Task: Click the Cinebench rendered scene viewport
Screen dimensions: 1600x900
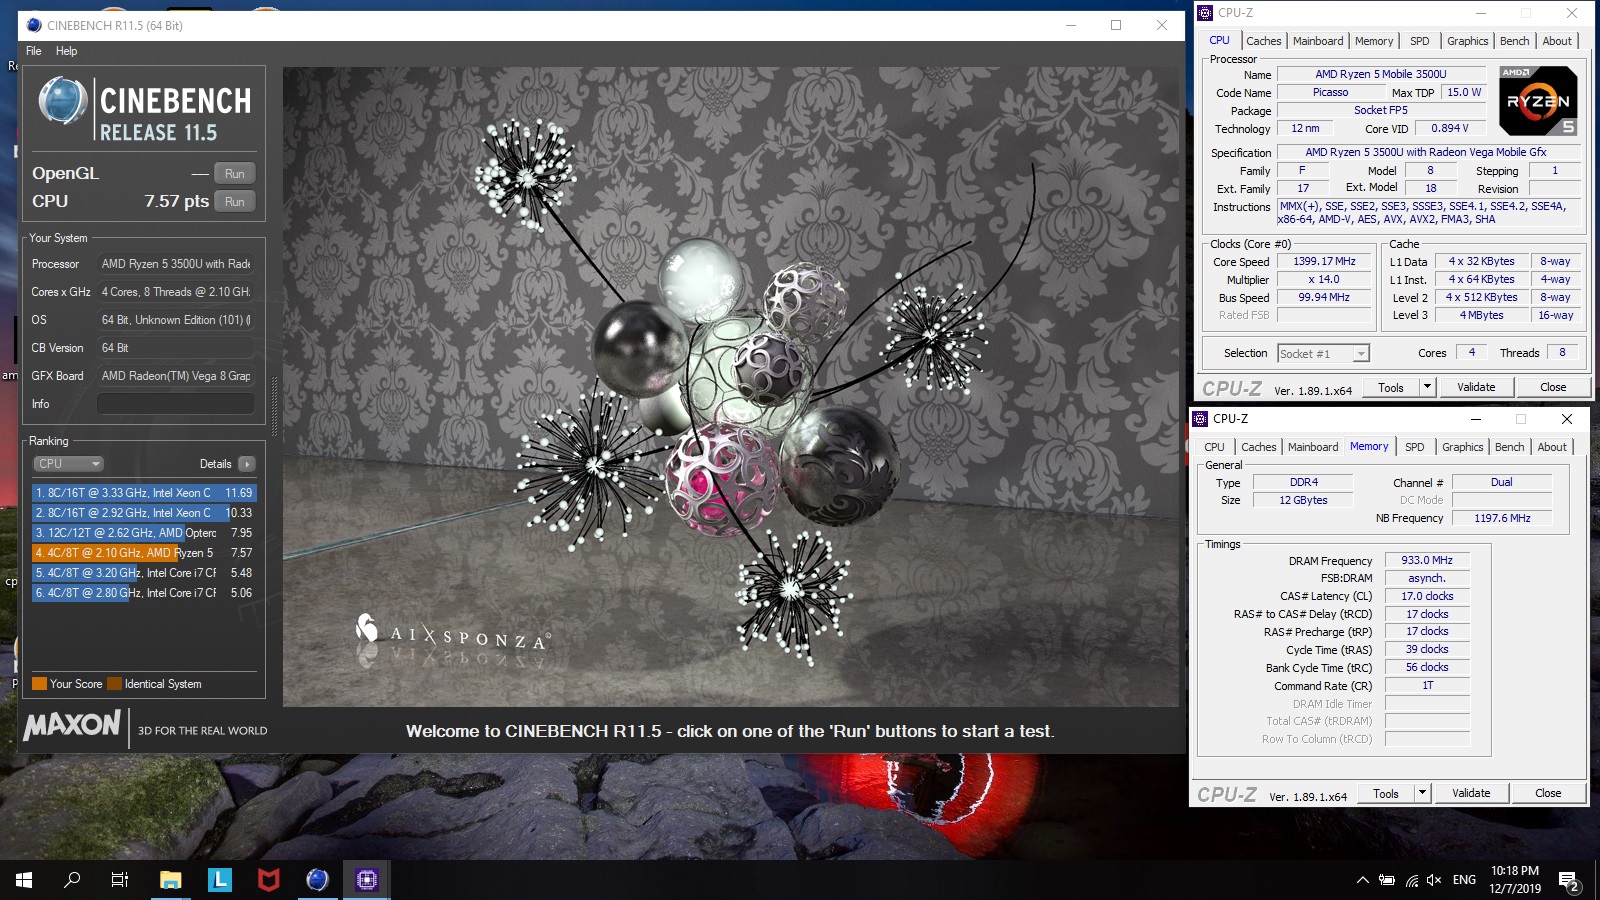Action: (x=731, y=387)
